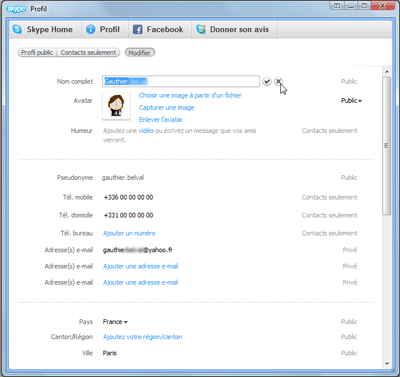Open the France country dropdown
Viewport: 400px width, 377px height.
coord(115,322)
